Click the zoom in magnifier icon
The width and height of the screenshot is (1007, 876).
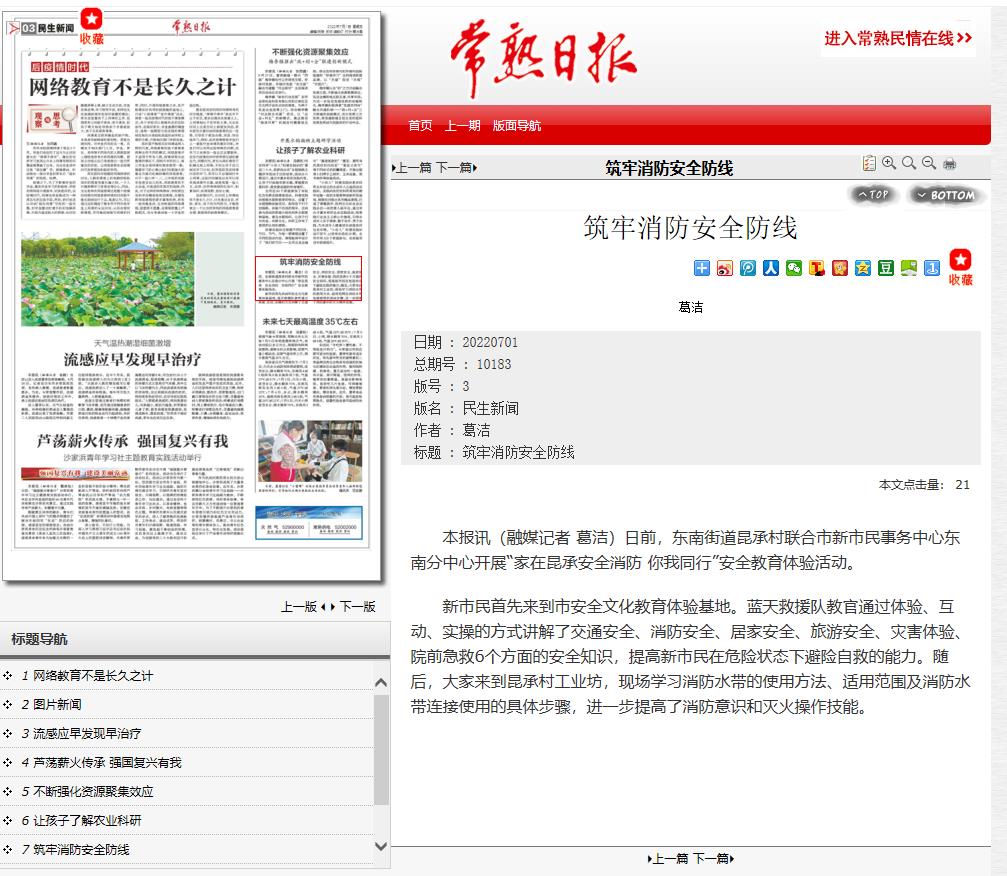(x=889, y=163)
